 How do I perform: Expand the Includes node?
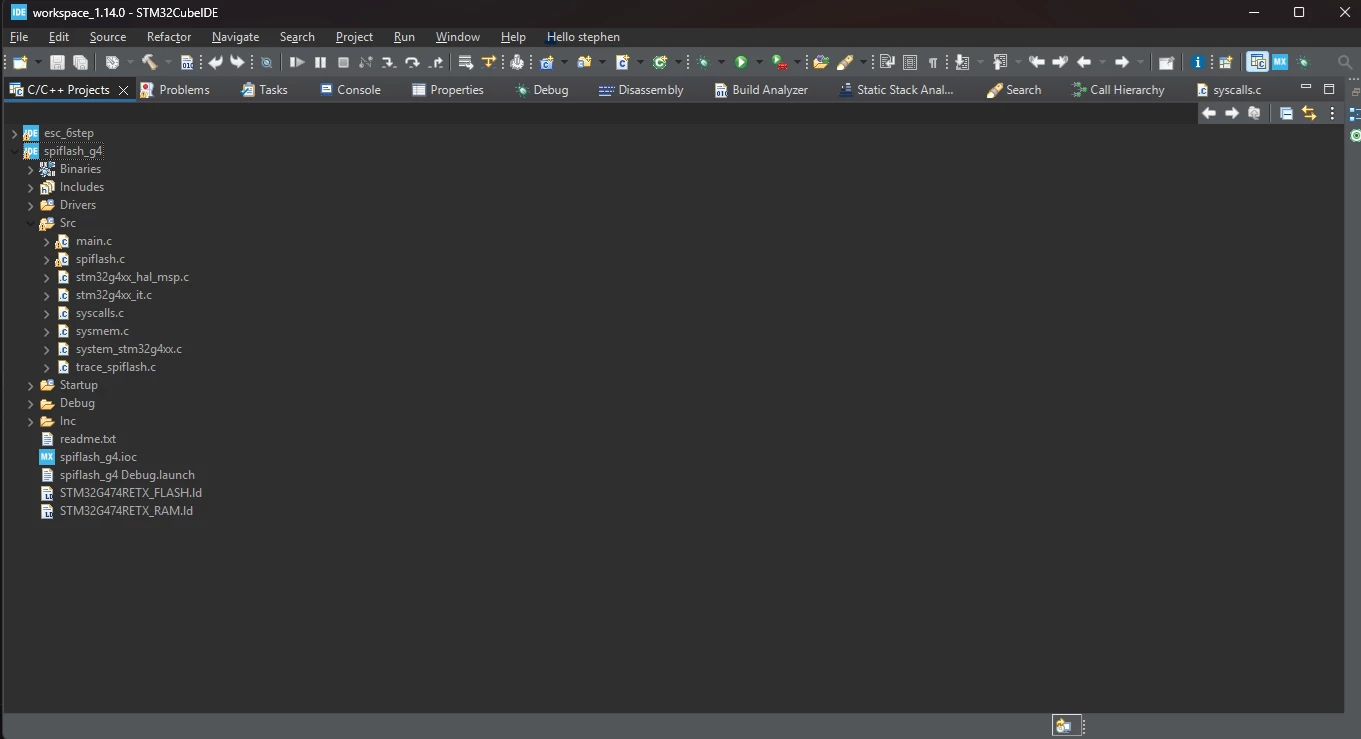pos(31,188)
